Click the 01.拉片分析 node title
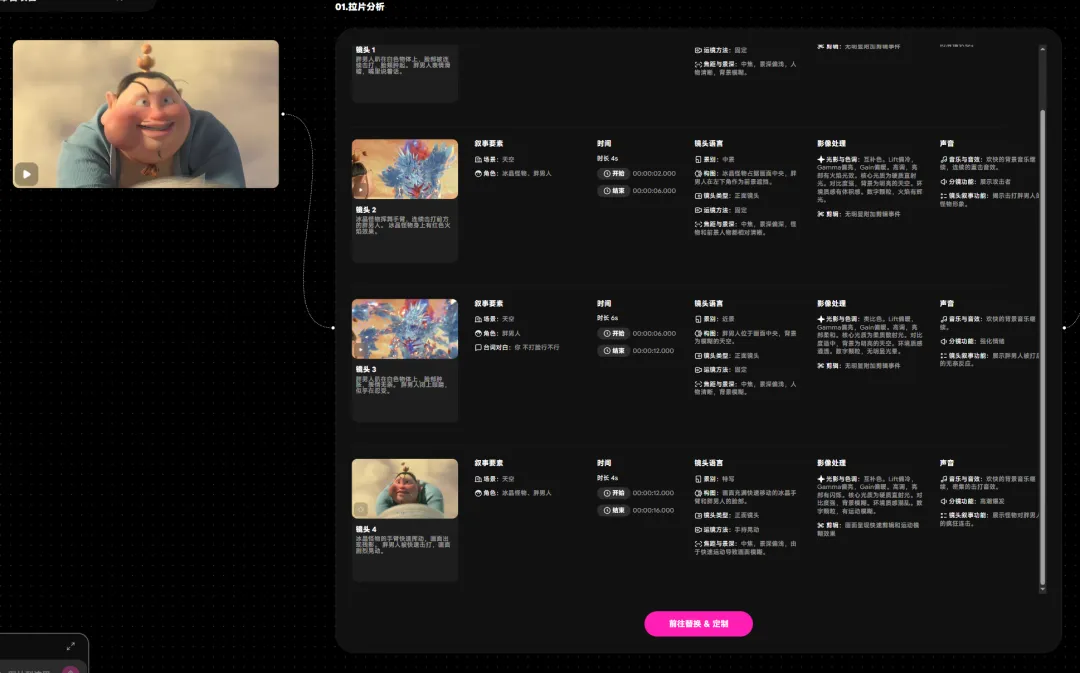1080x673 pixels. click(x=360, y=7)
